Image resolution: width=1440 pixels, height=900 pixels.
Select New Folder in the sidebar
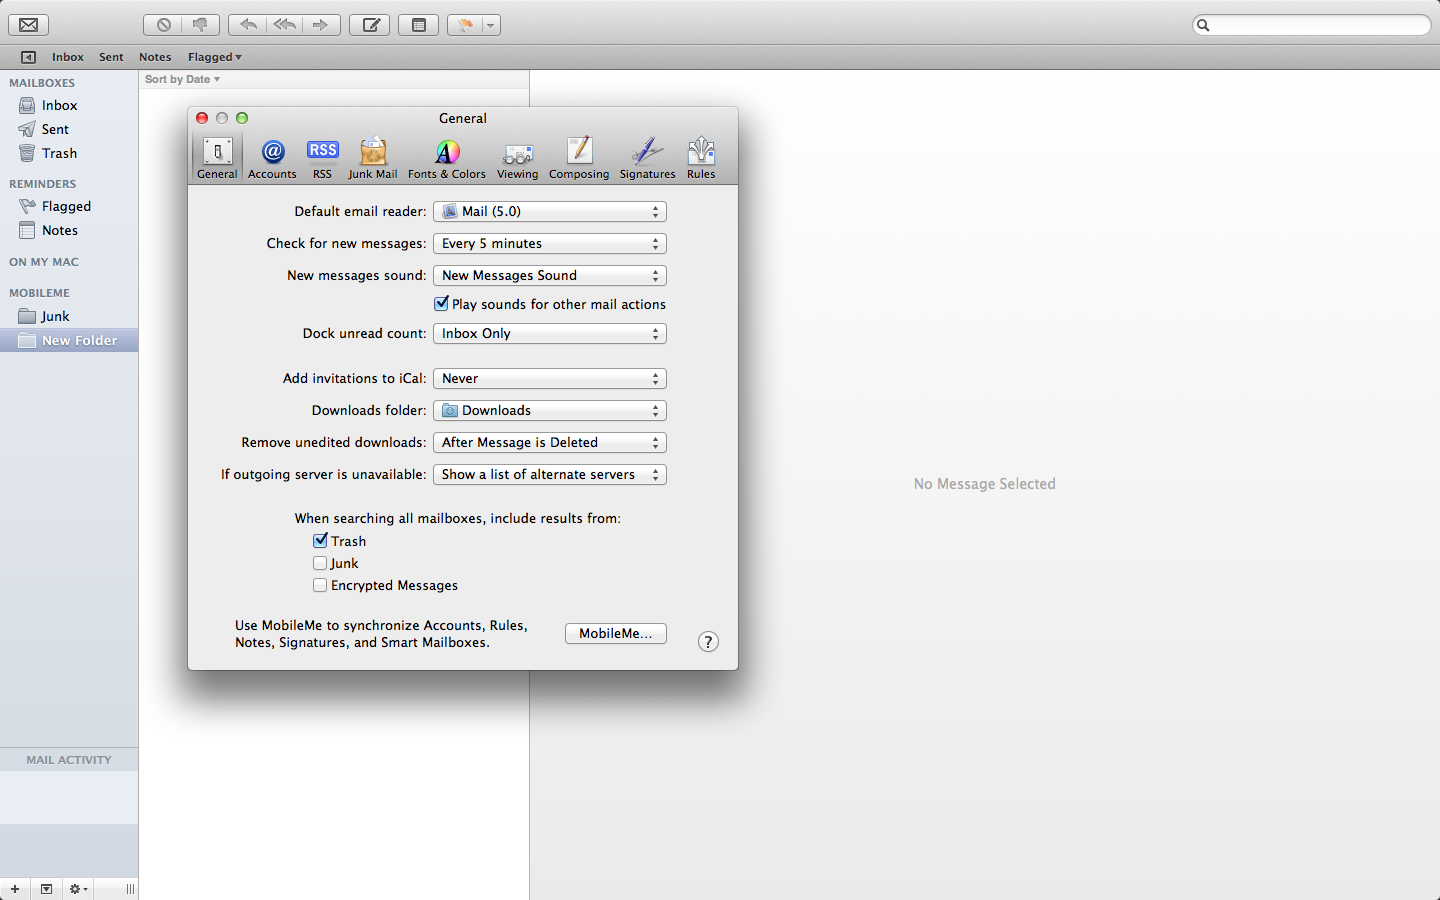pos(69,340)
